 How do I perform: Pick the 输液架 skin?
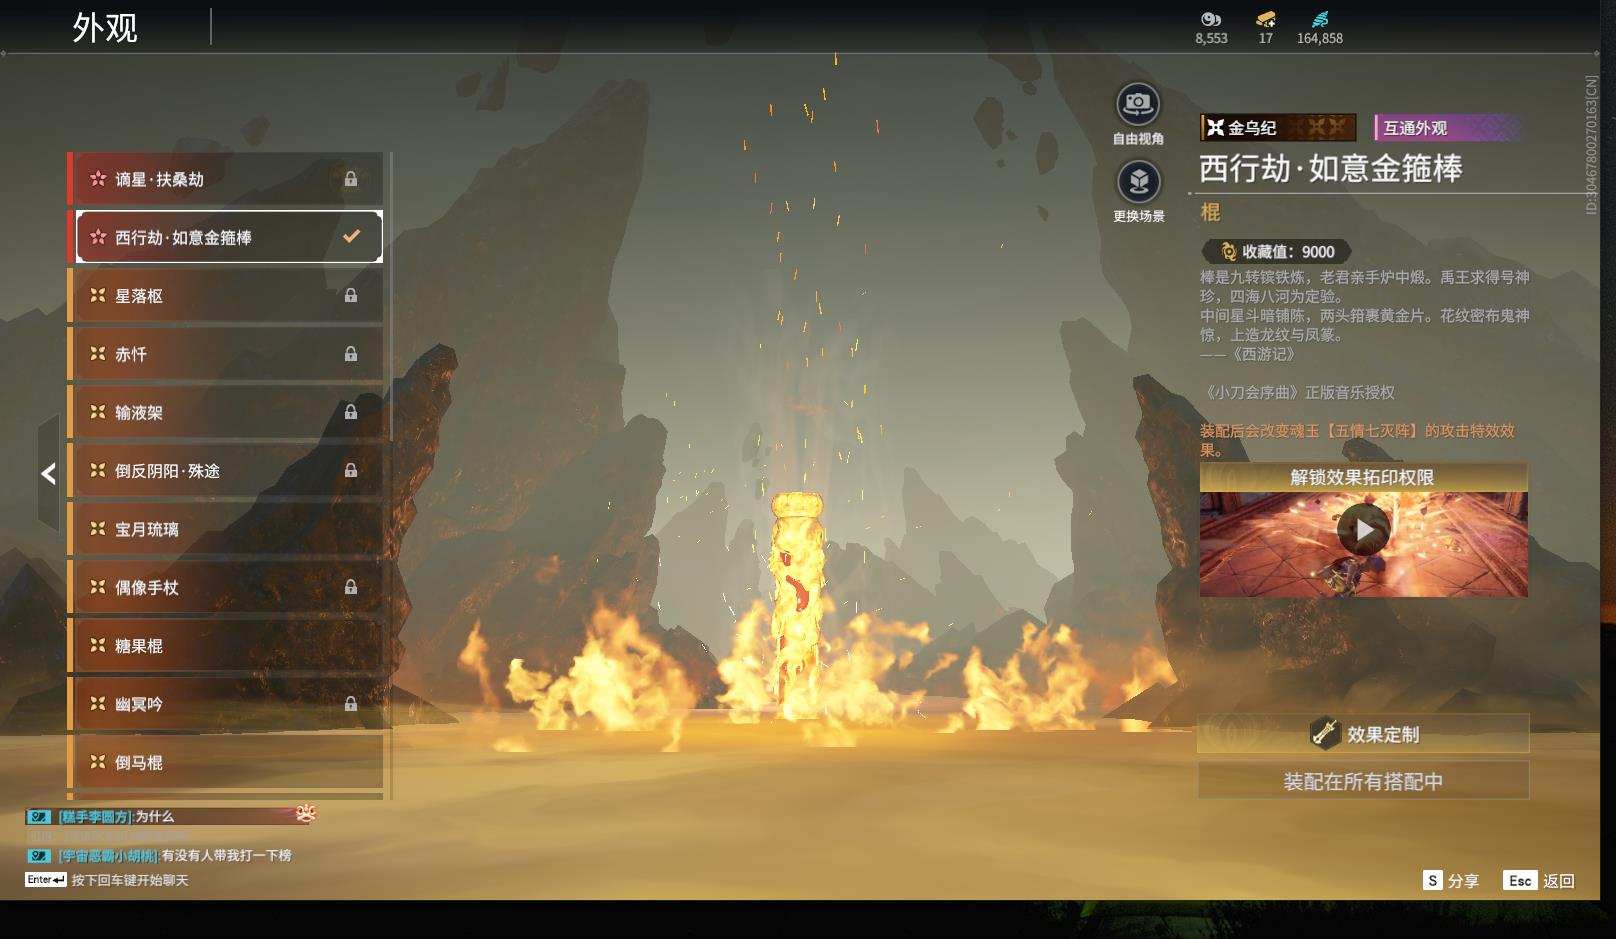point(226,412)
